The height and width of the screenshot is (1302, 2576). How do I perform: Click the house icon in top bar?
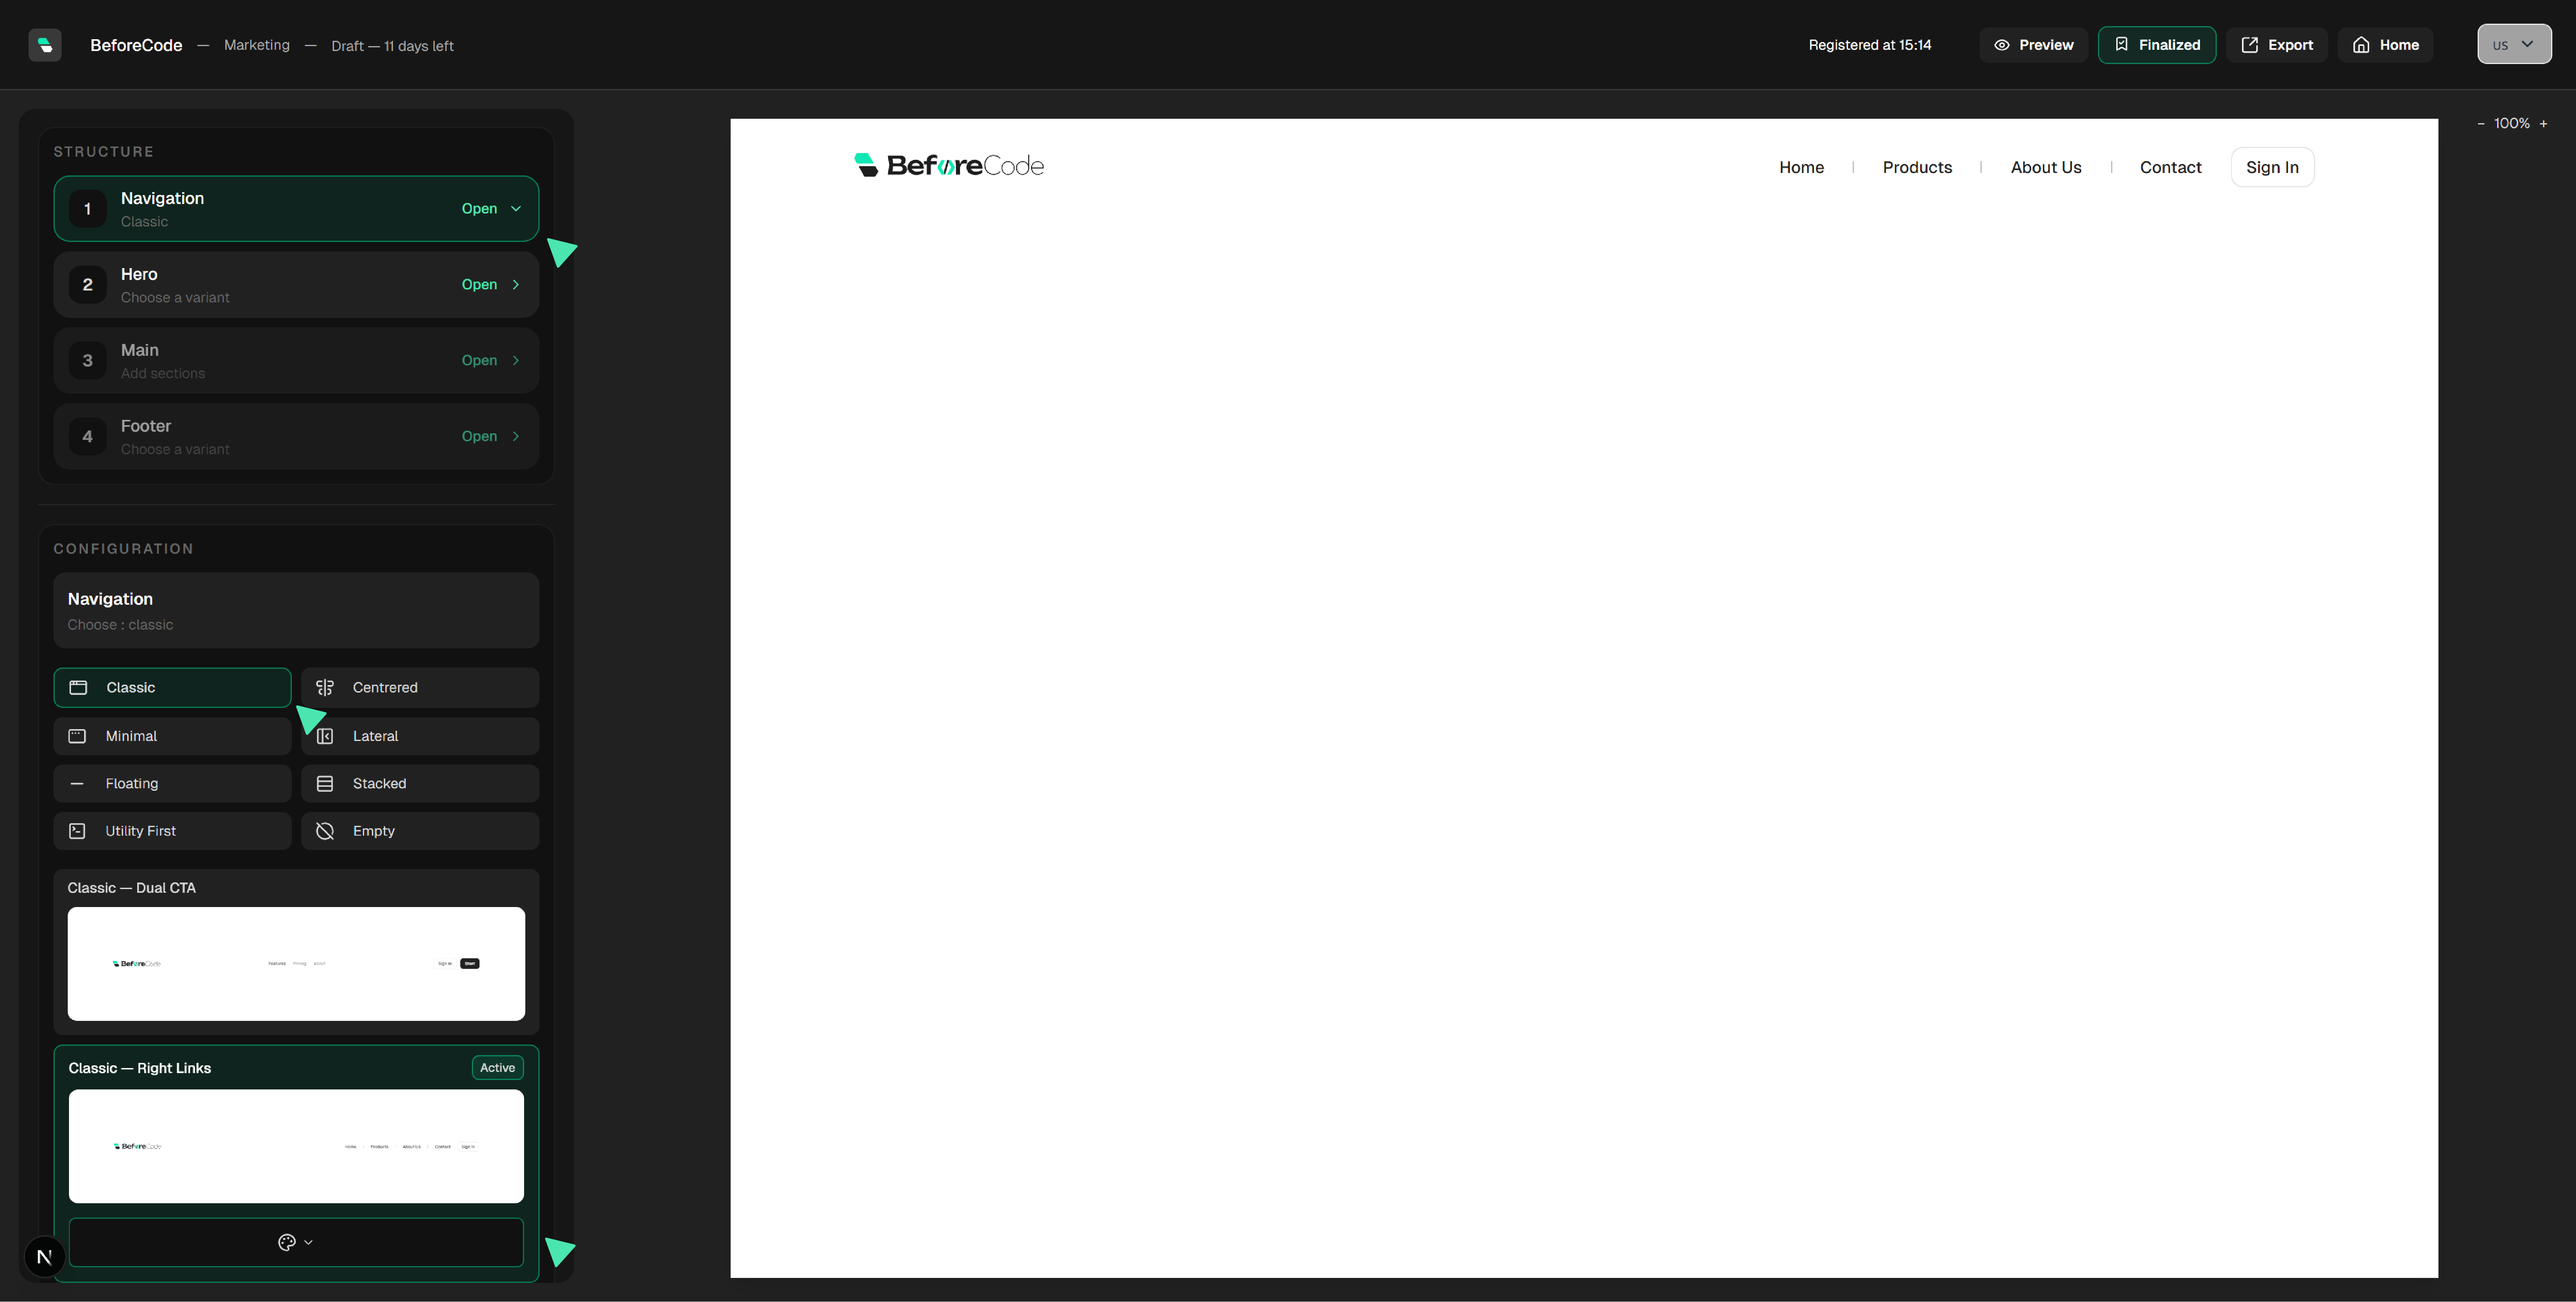[x=2361, y=45]
